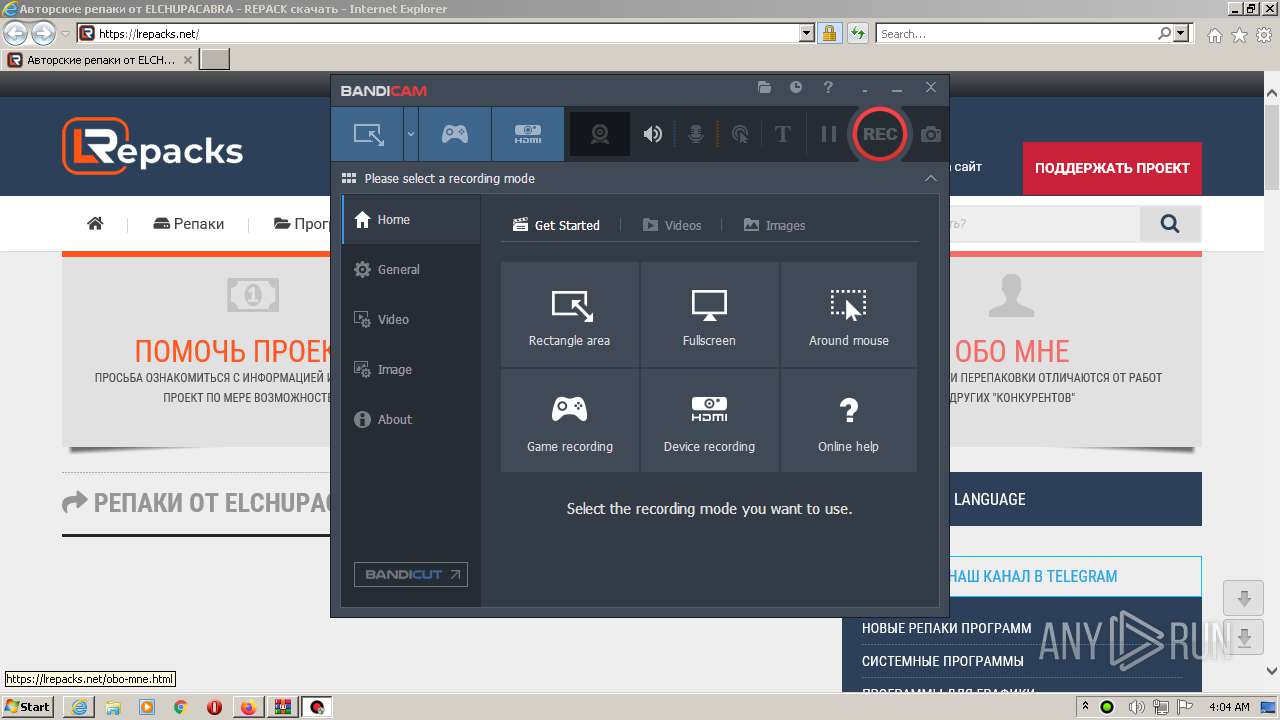Open a new tab in Internet Explorer
The height and width of the screenshot is (720, 1280).
point(215,60)
